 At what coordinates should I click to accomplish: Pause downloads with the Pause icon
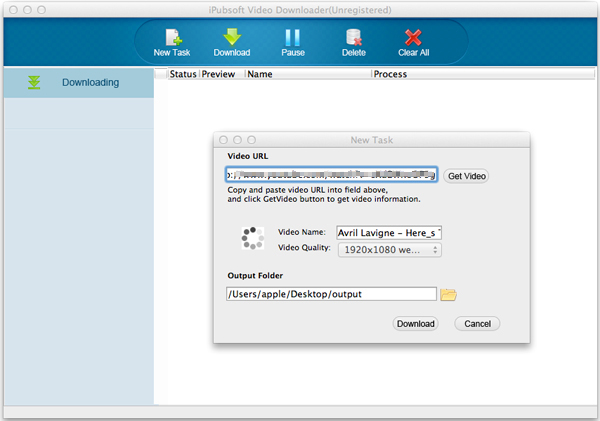coord(292,38)
